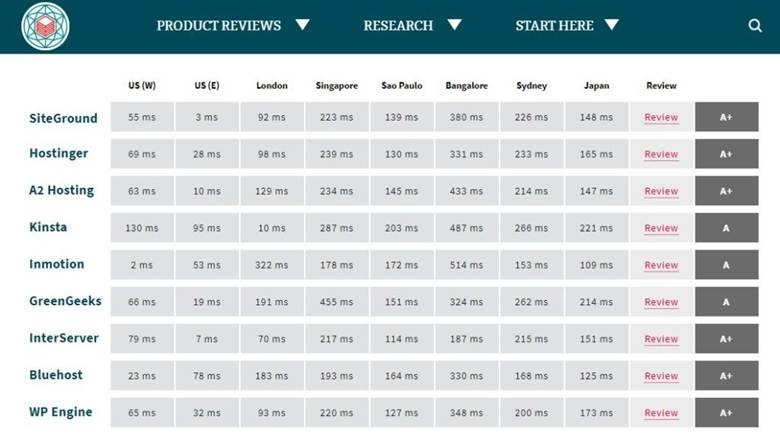Select the GreenGeeks row name
780x445 pixels.
65,301
